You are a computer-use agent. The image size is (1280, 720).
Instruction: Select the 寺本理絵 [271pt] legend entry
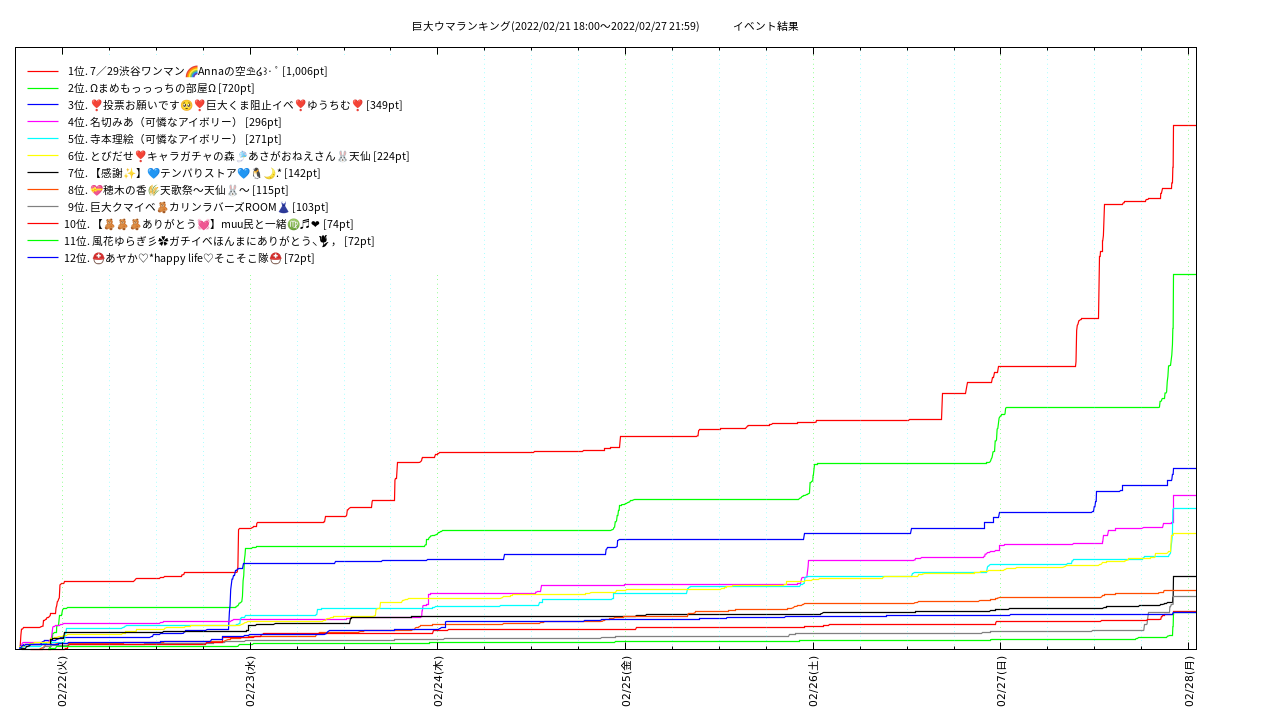point(174,139)
